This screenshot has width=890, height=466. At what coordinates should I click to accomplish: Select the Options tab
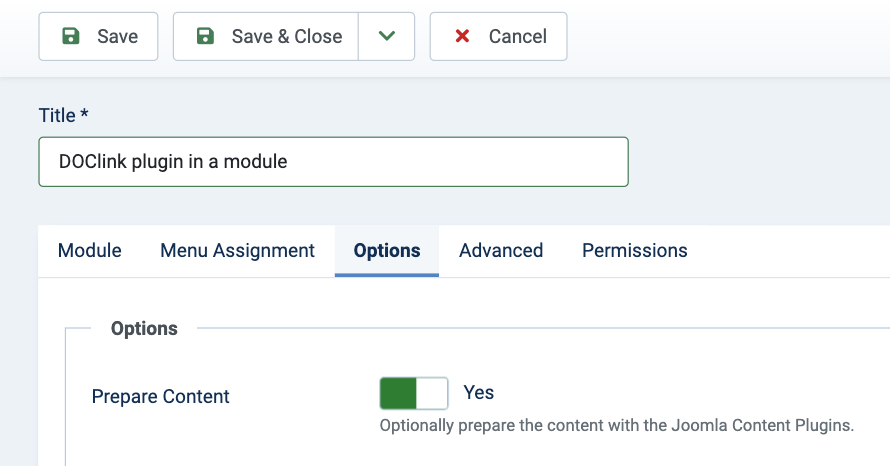387,251
